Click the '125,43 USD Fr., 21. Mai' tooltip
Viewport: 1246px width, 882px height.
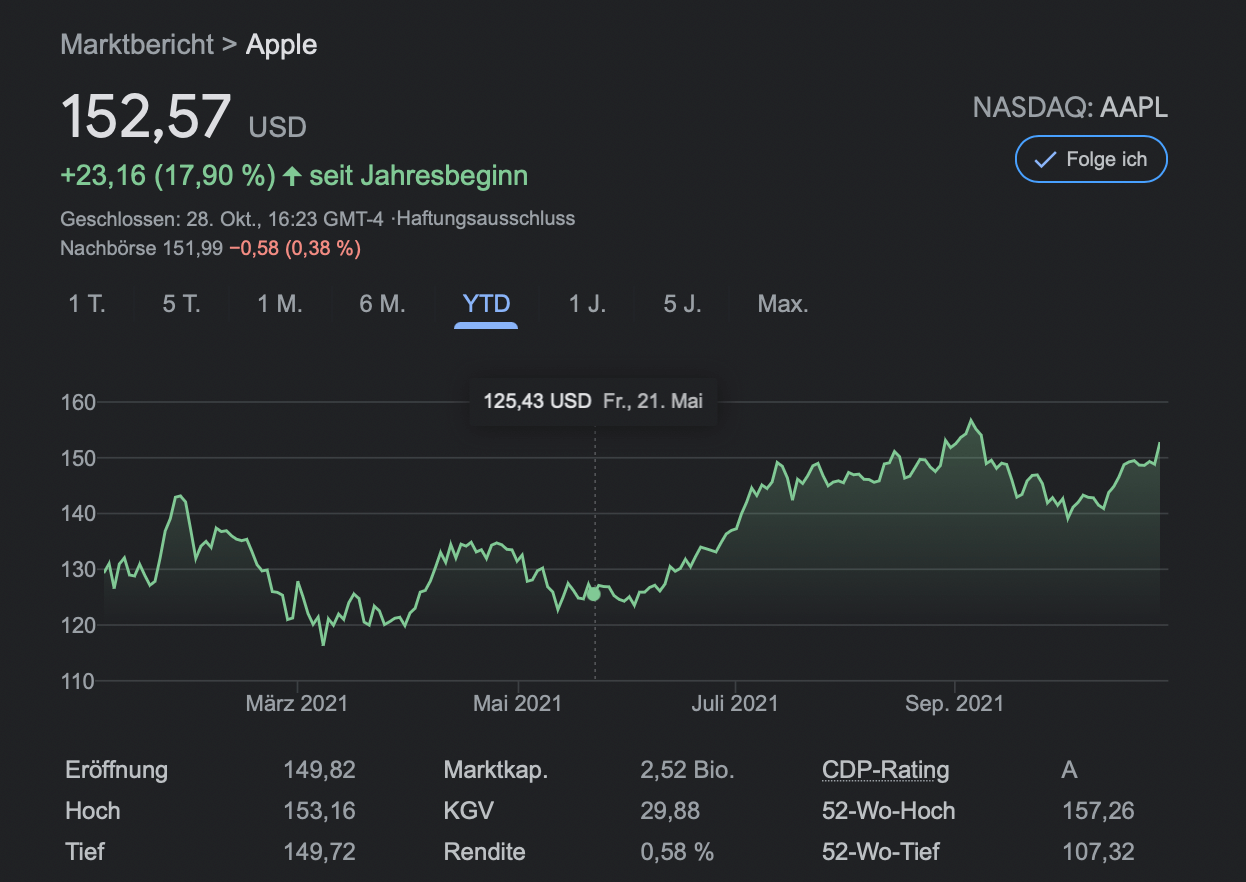pyautogui.click(x=594, y=401)
